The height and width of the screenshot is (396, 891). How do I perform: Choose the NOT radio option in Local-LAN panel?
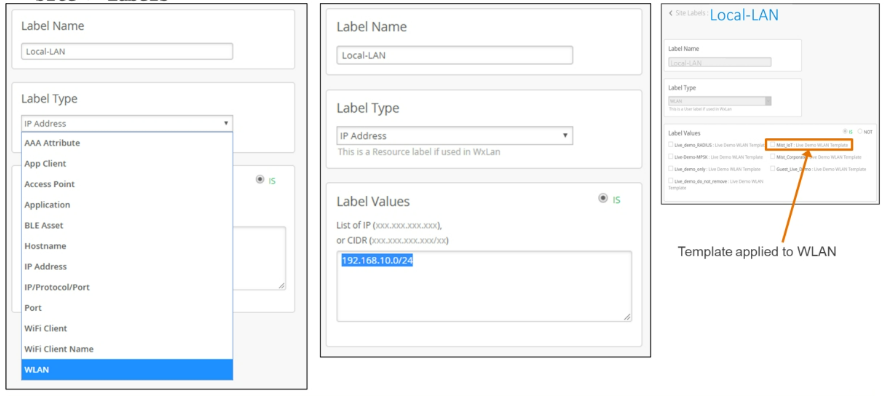tap(859, 131)
